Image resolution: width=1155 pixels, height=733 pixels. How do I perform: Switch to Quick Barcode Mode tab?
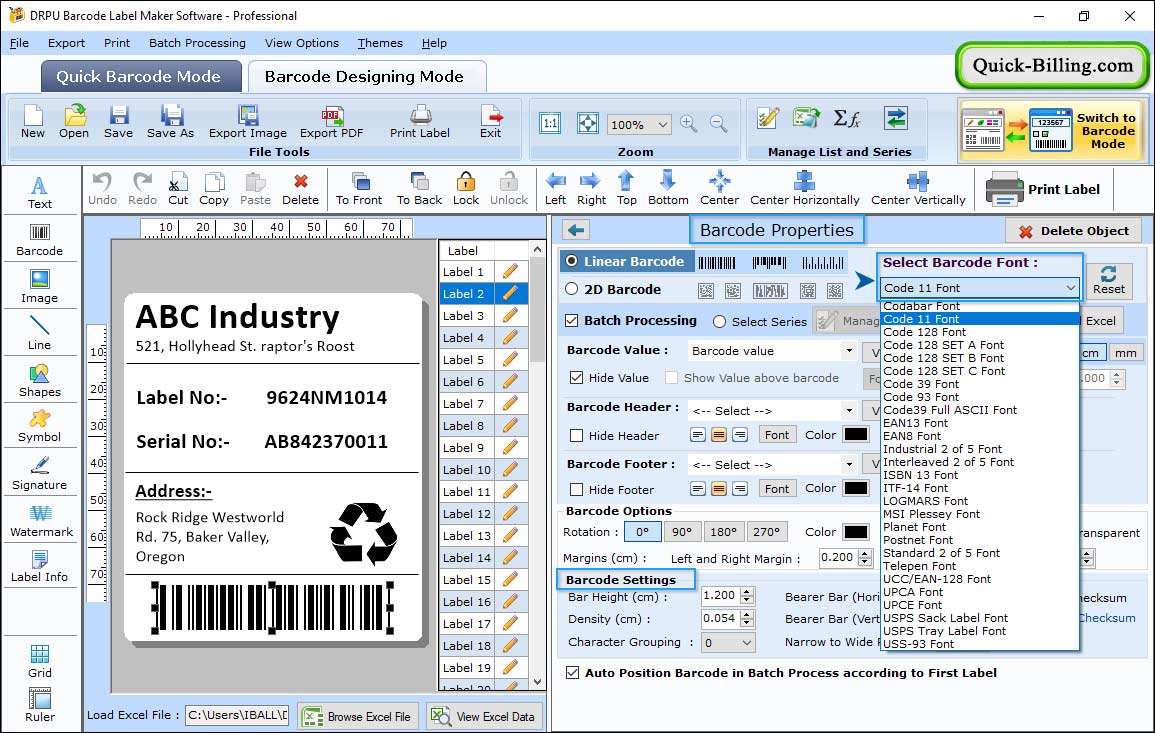140,77
